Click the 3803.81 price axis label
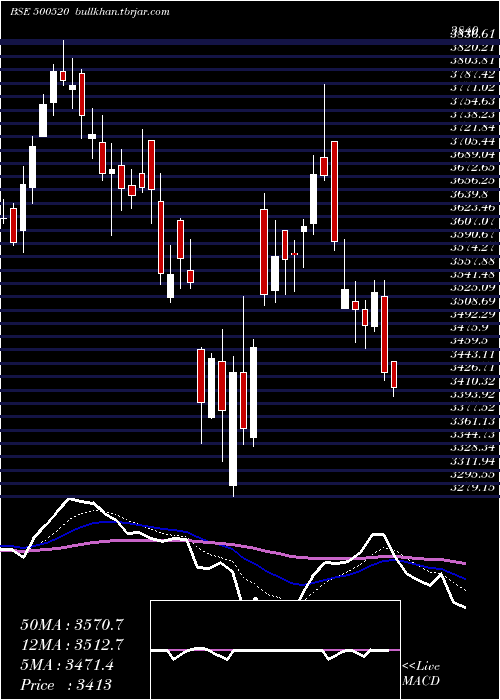The height and width of the screenshot is (700, 500). point(472,60)
